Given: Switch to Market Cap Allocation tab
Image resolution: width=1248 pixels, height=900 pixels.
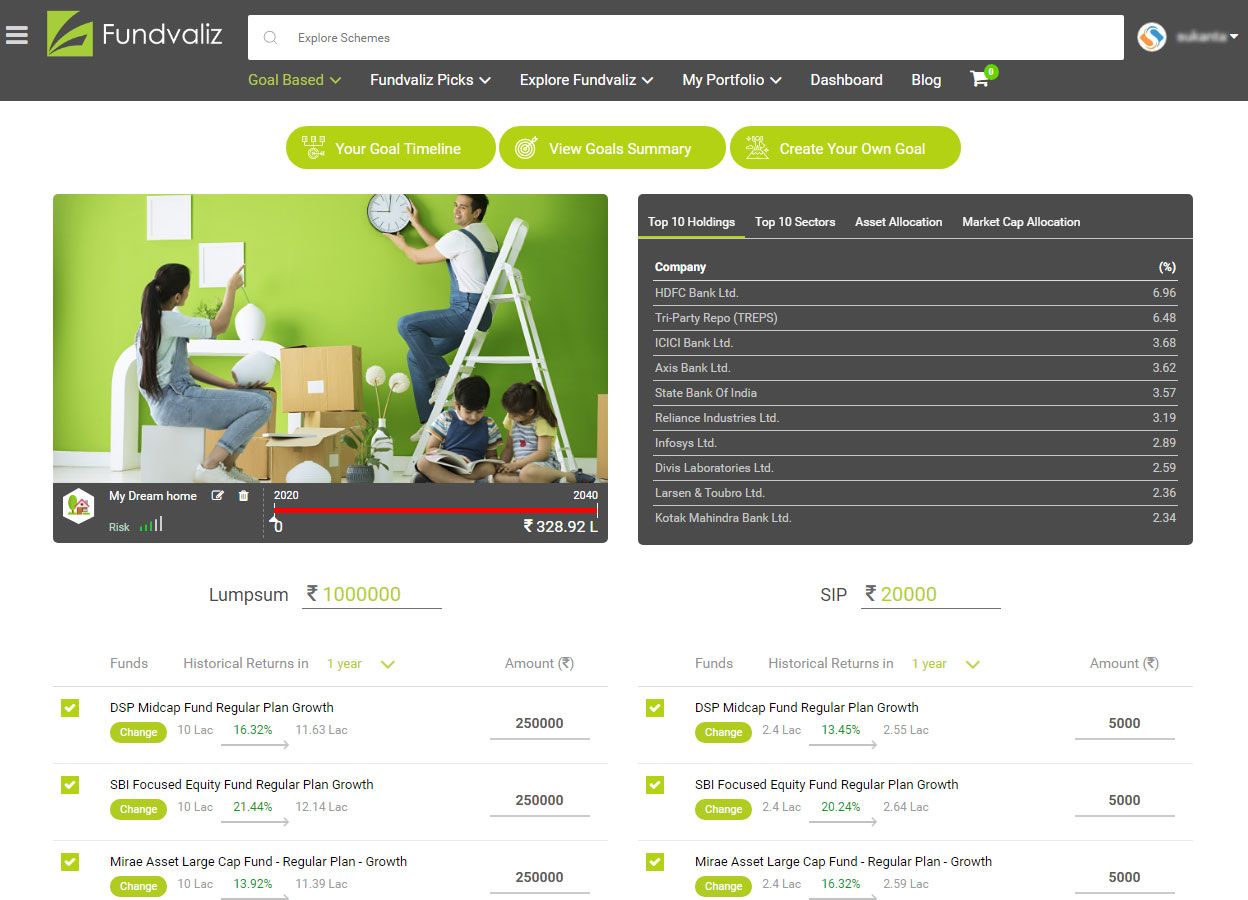Looking at the screenshot, I should (x=1021, y=222).
